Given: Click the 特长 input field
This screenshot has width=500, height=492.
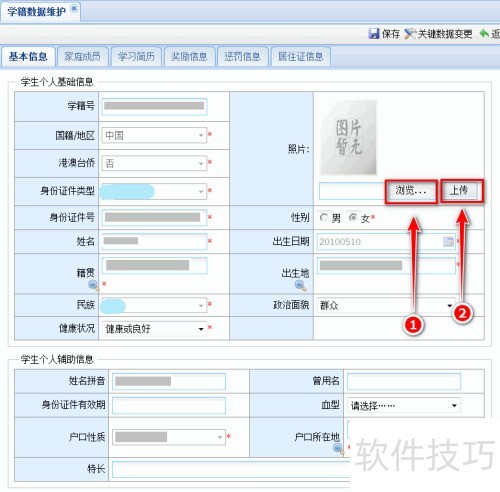Looking at the screenshot, I should tap(231, 469).
